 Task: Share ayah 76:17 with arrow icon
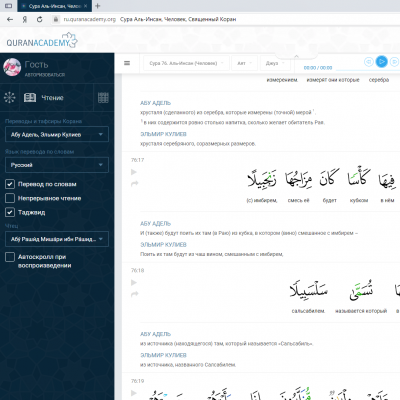[134, 184]
